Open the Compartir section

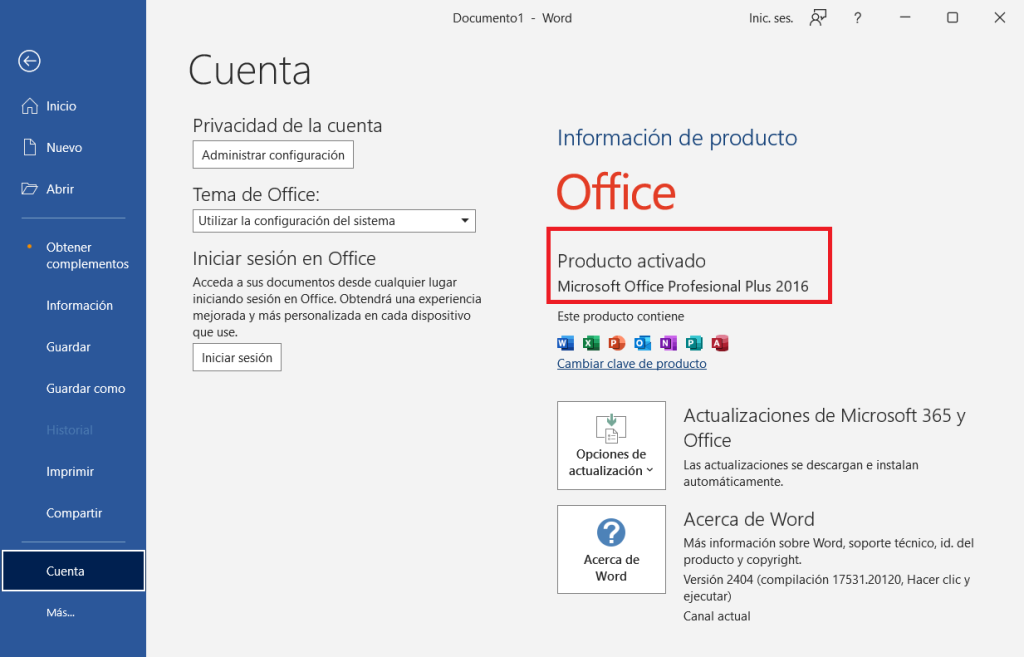coord(73,512)
